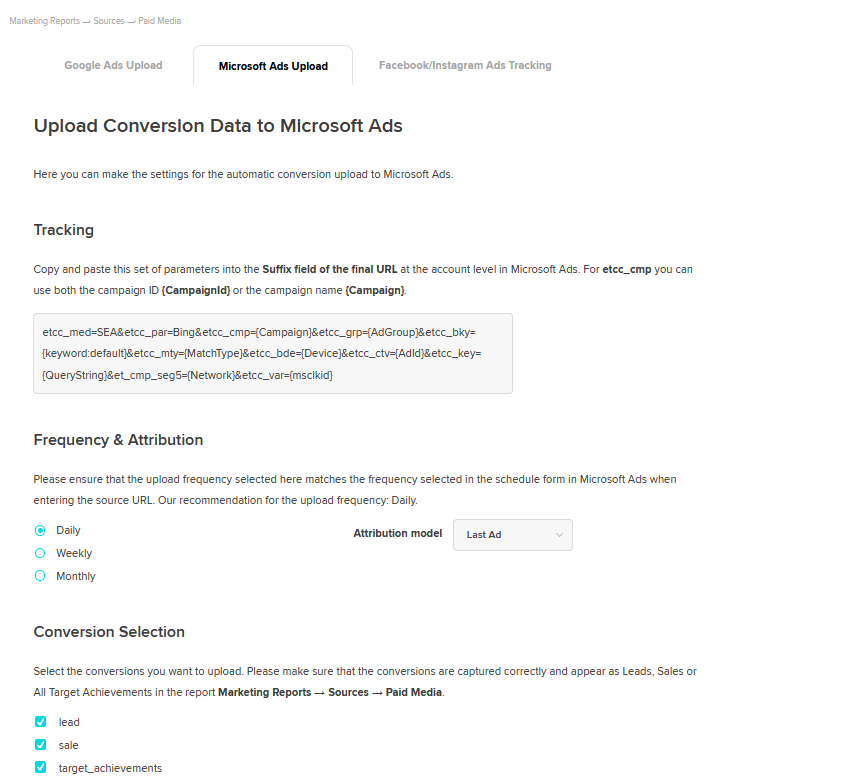Click the bold '{Campaign}' placeholder in the instructions
This screenshot has height=781, width=850.
[x=375, y=291]
